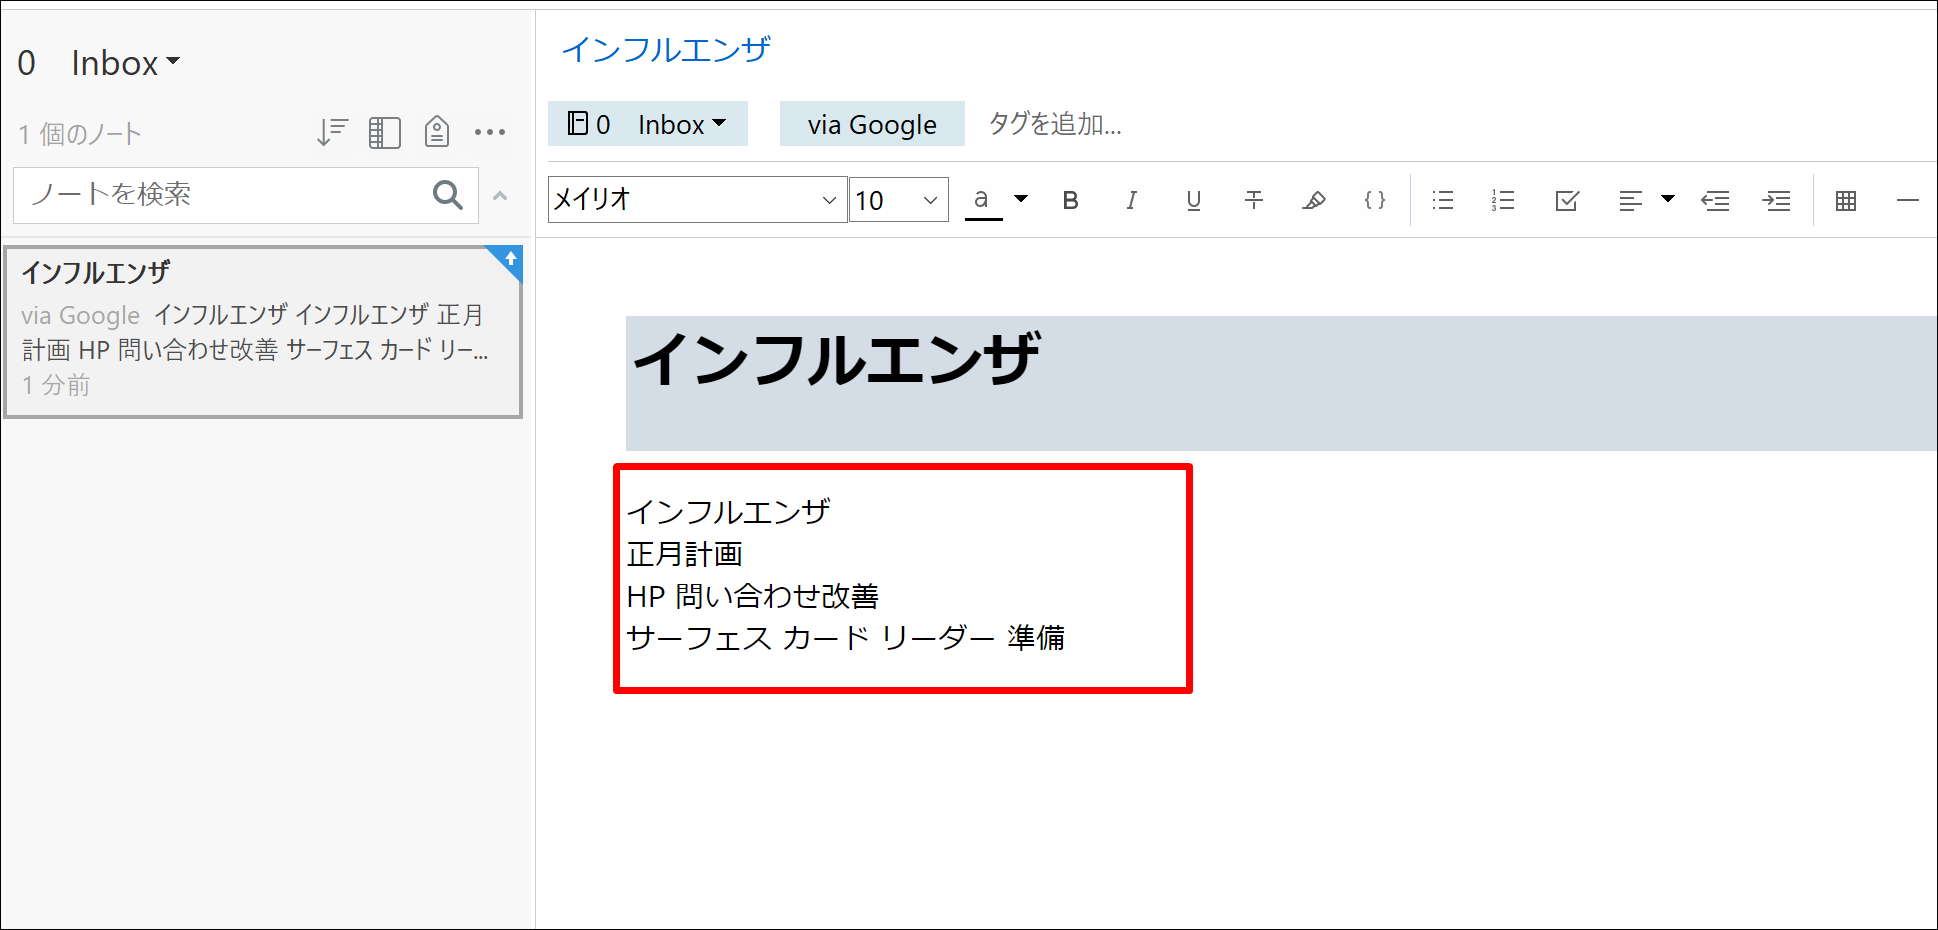Increase the indent level
This screenshot has height=930, width=1938.
(1776, 201)
